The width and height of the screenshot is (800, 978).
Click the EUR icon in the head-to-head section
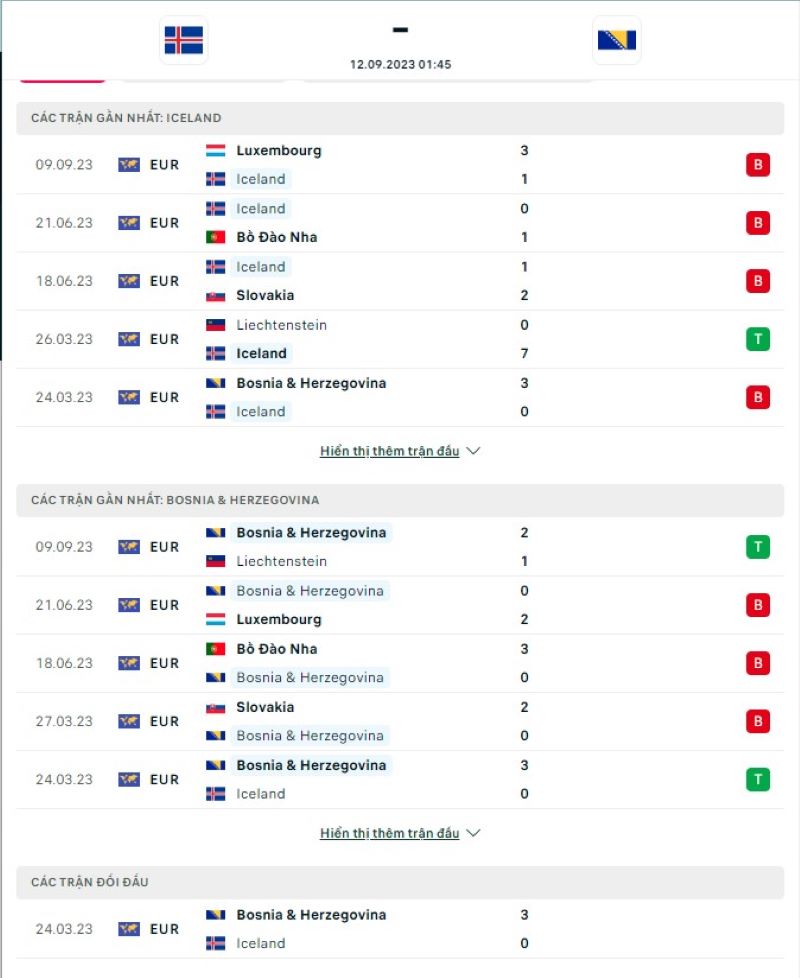[128, 928]
